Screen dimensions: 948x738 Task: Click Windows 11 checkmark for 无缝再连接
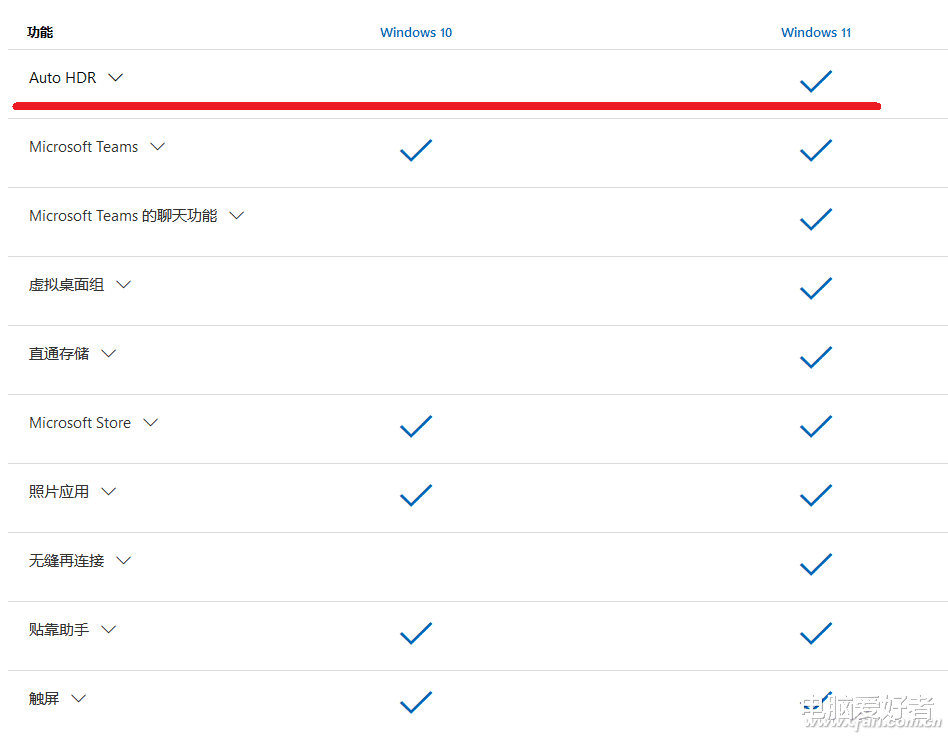[x=816, y=564]
